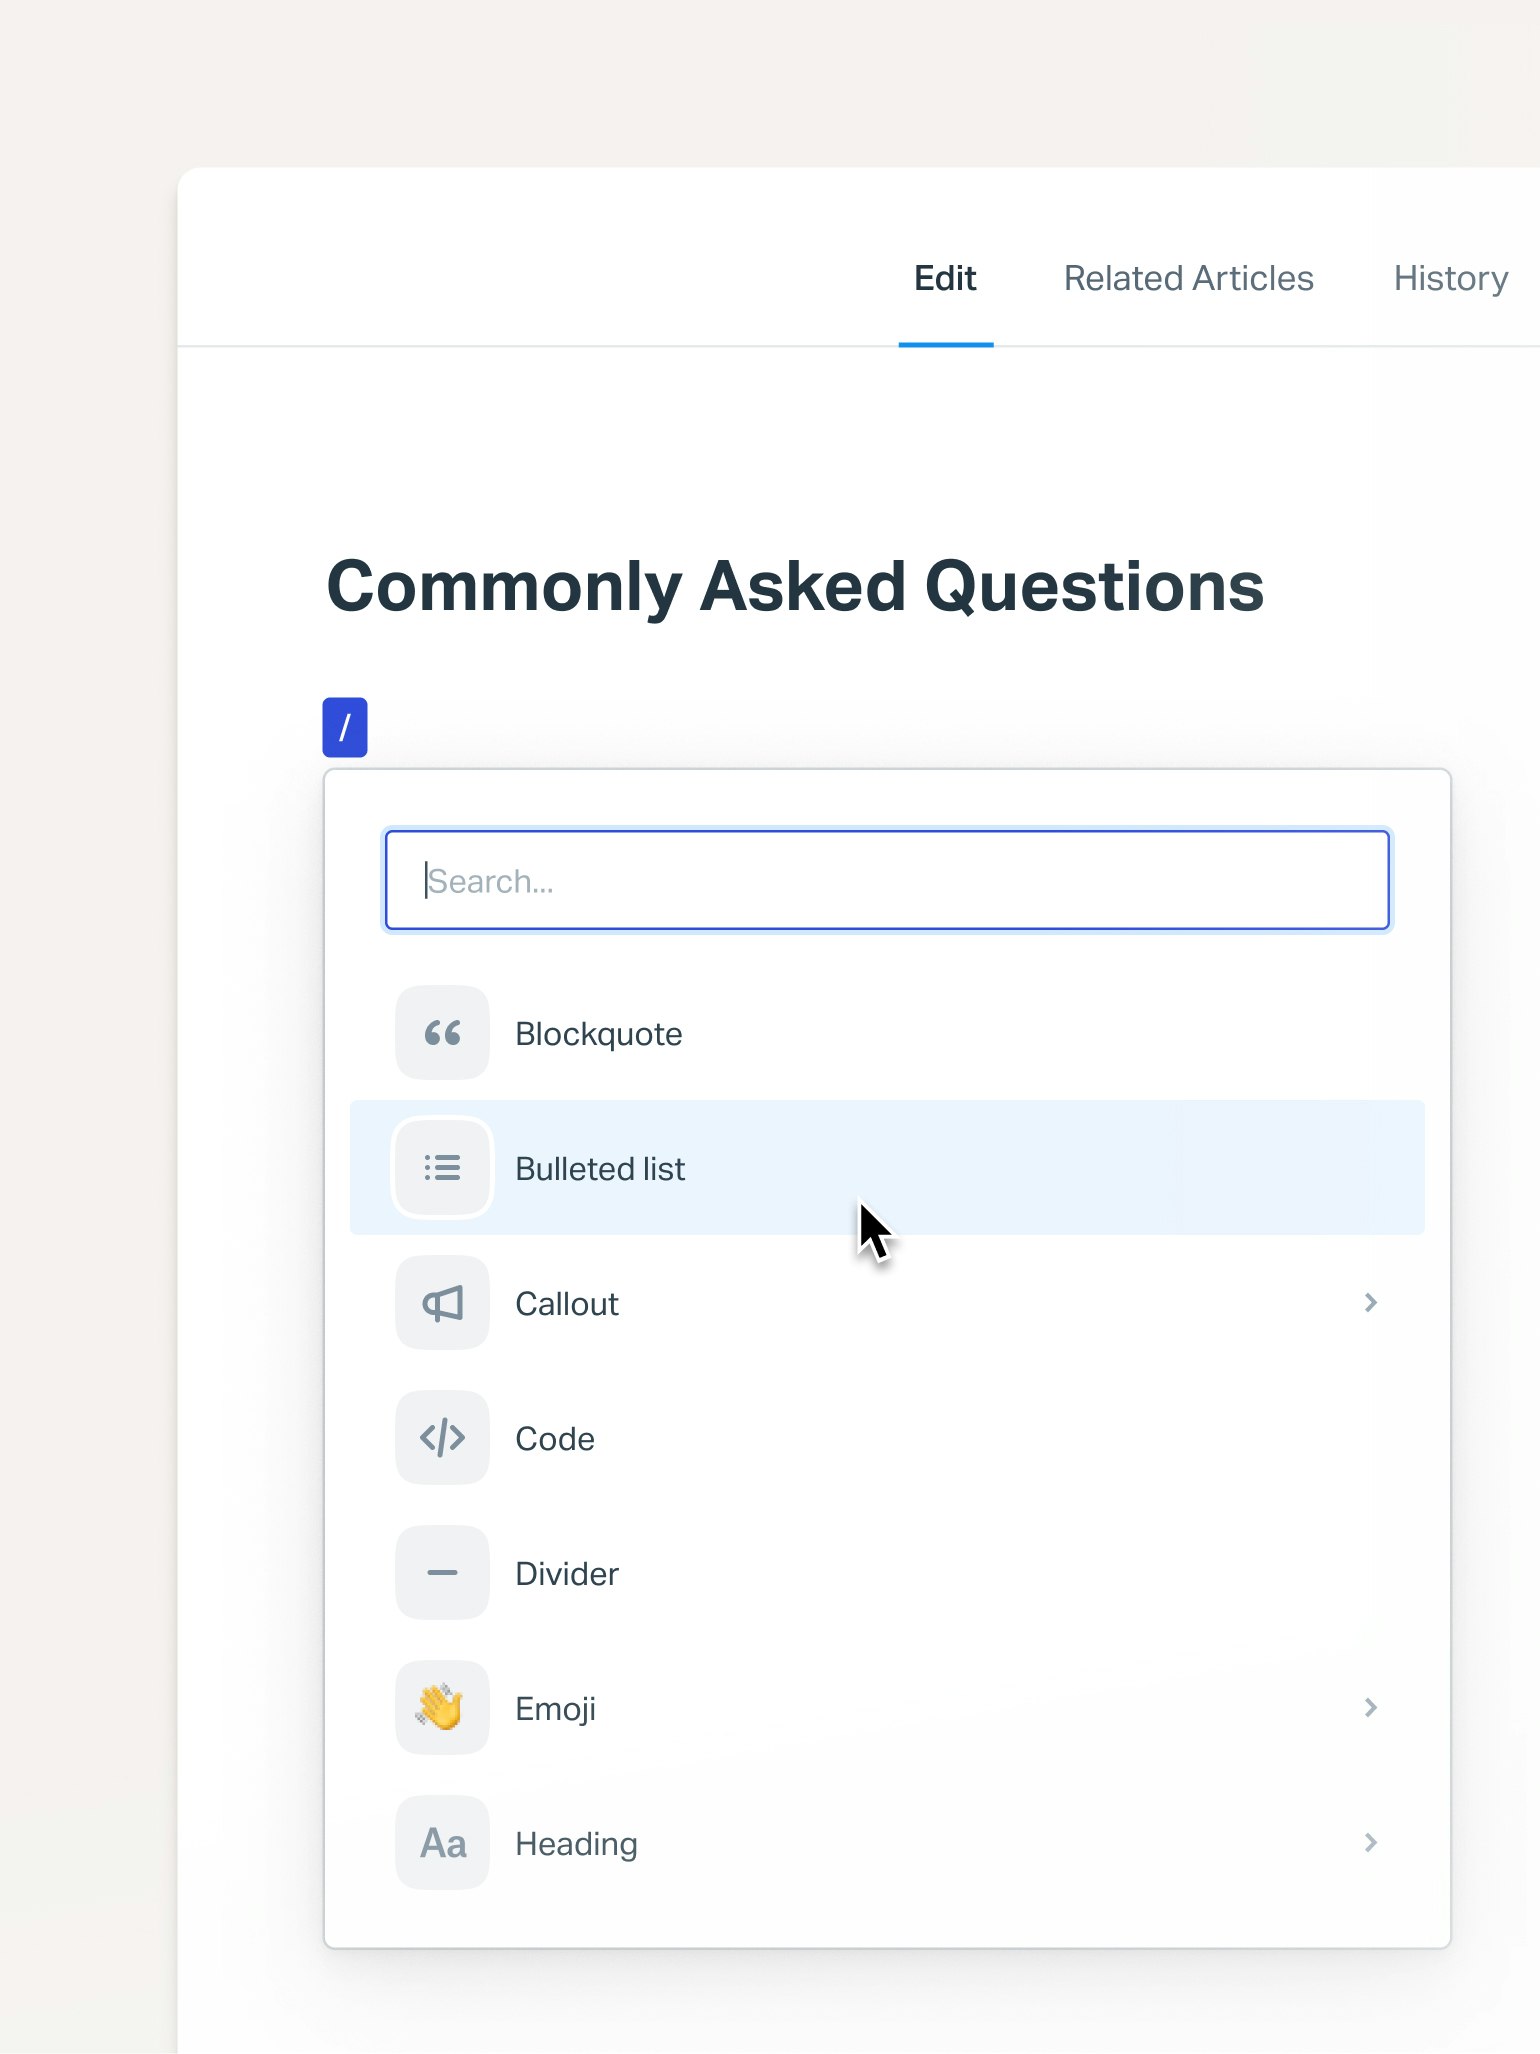Expand the Callout submenu chevron
1540x2054 pixels.
pos(1370,1303)
